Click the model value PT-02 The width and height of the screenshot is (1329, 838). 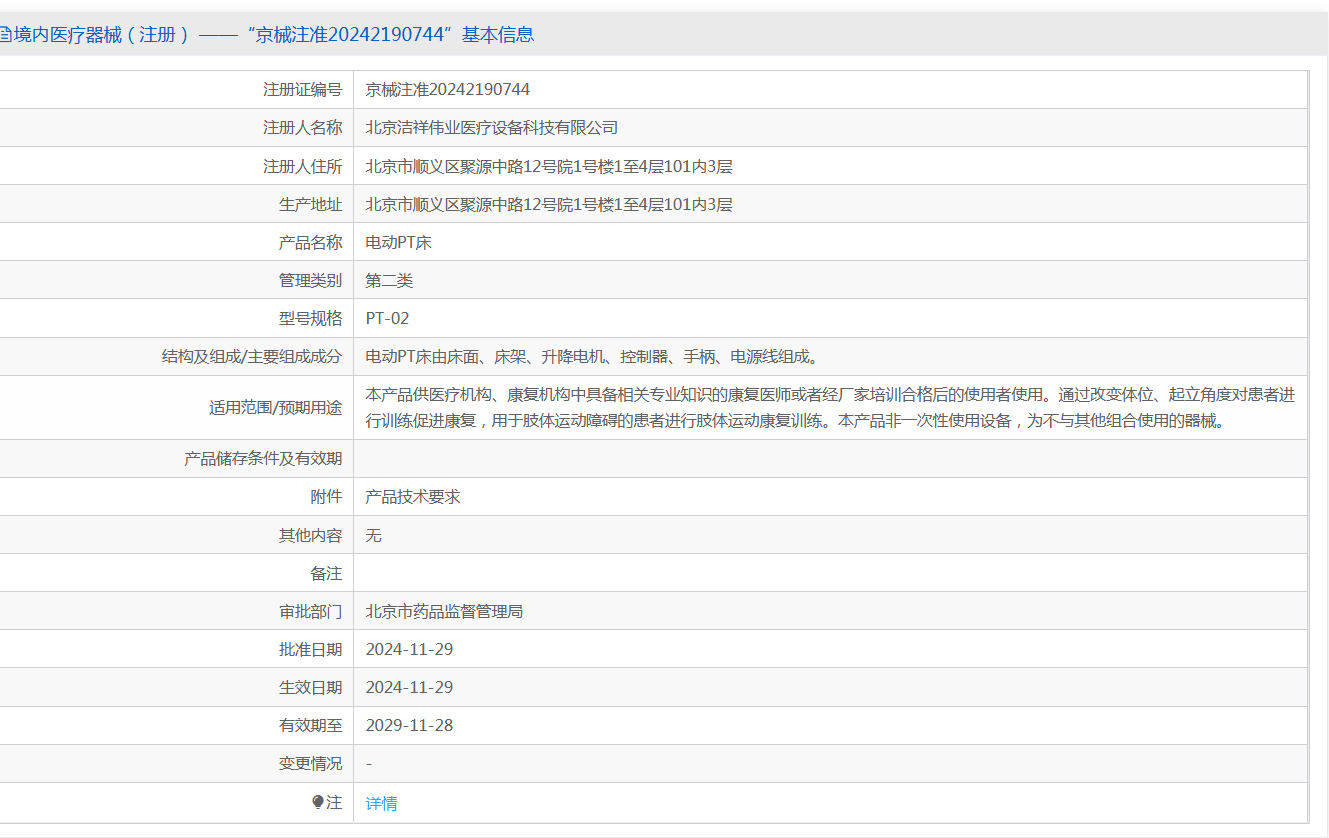click(x=388, y=318)
